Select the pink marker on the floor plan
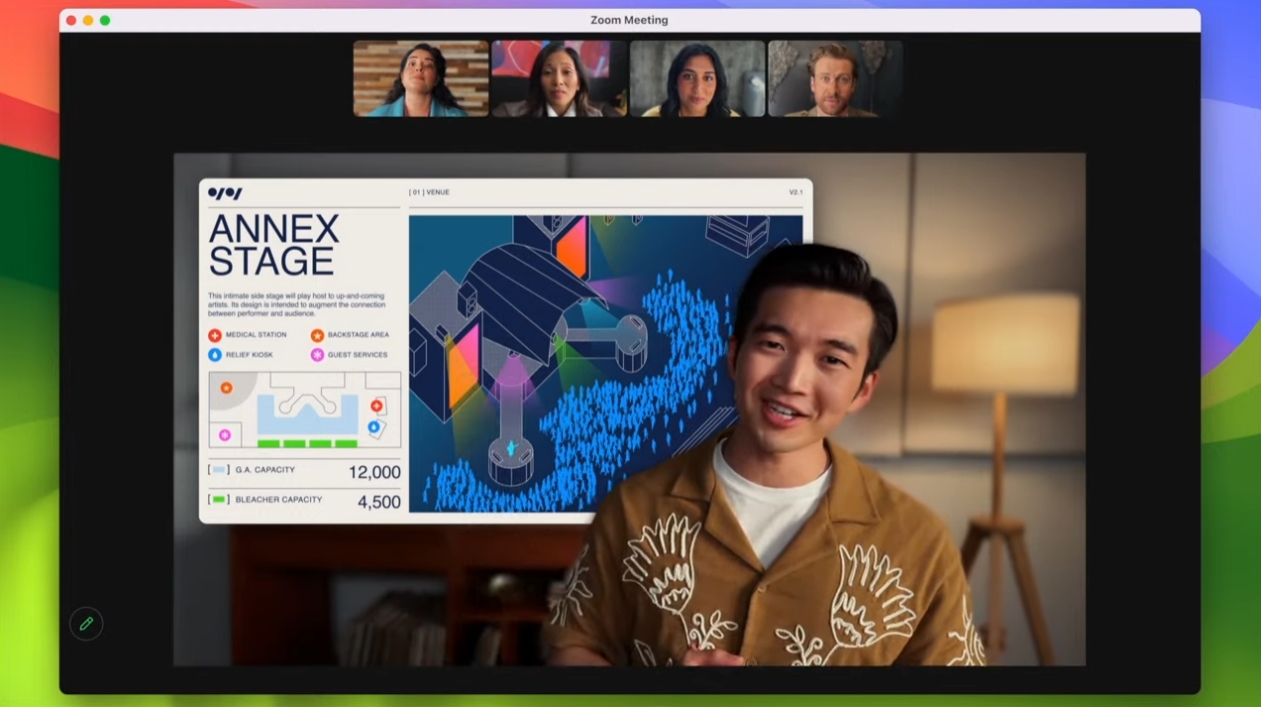 [225, 435]
